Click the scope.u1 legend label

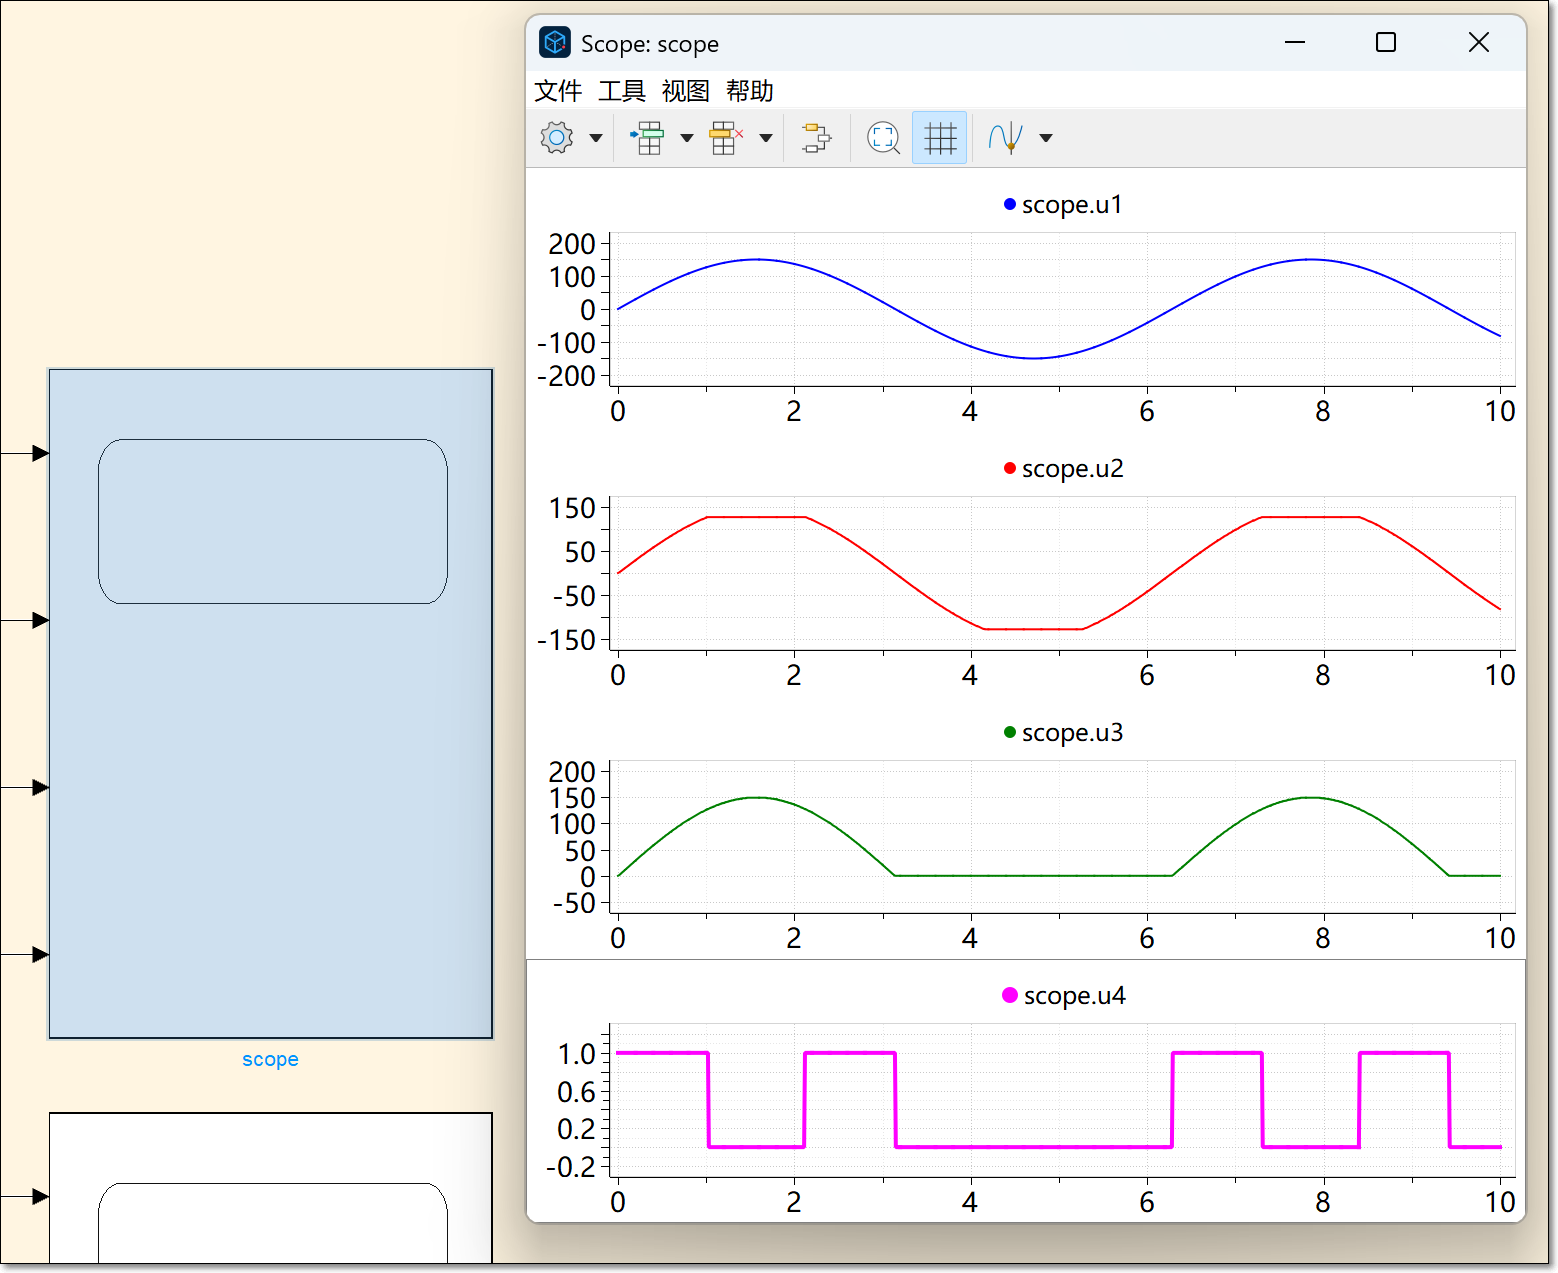click(x=1072, y=205)
